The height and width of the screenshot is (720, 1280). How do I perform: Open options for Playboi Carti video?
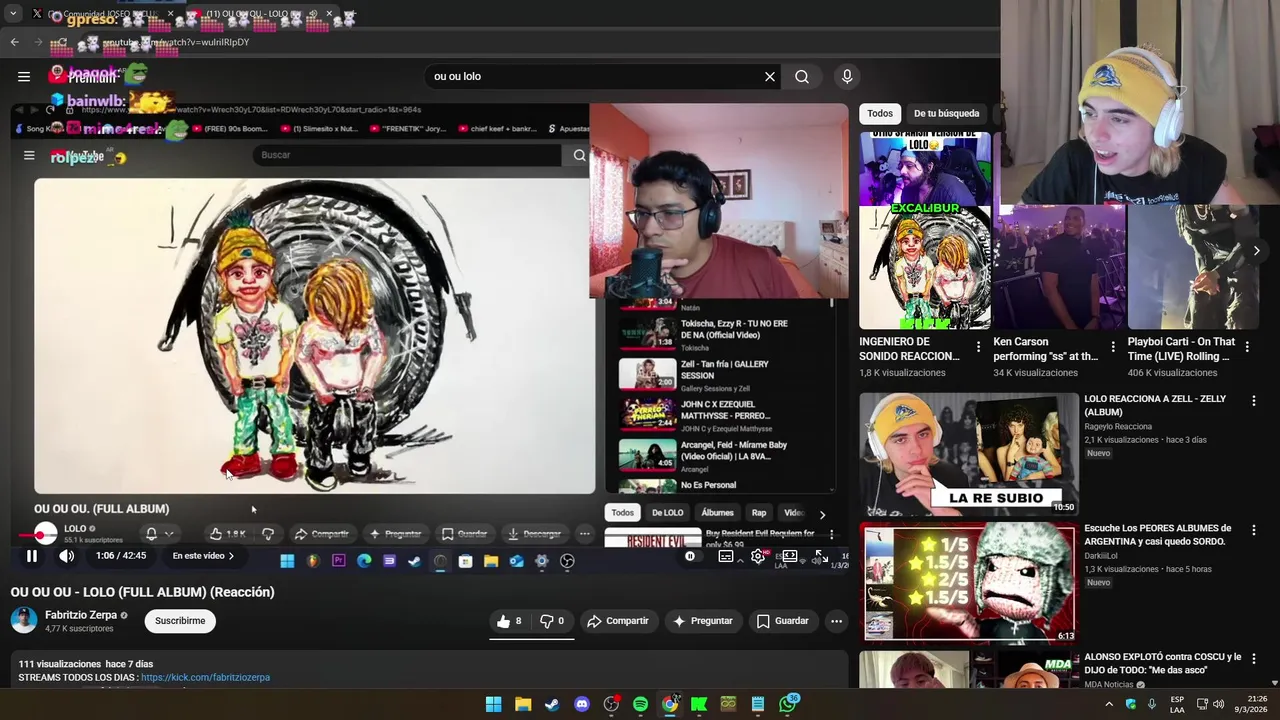[x=1246, y=347]
